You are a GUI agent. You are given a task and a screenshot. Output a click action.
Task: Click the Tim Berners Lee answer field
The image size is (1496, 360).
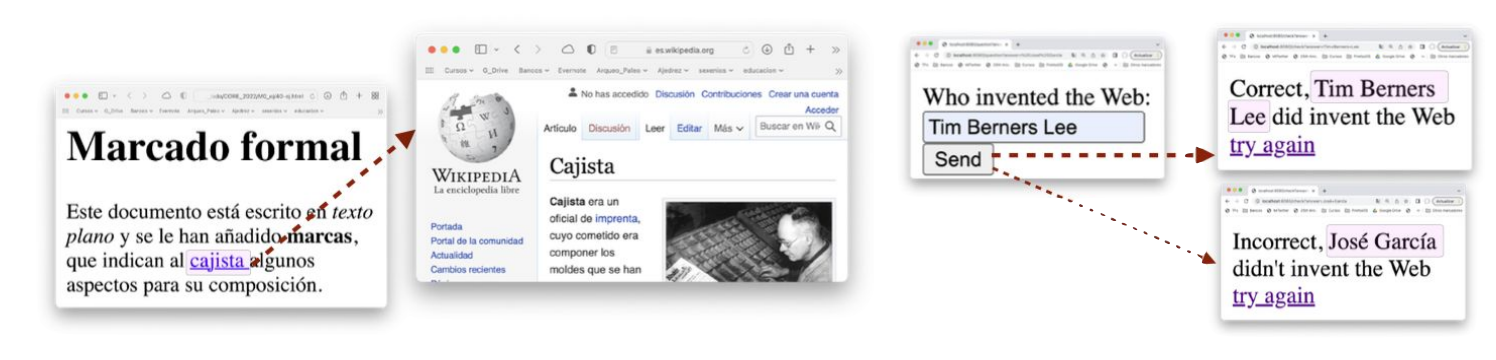click(1033, 127)
